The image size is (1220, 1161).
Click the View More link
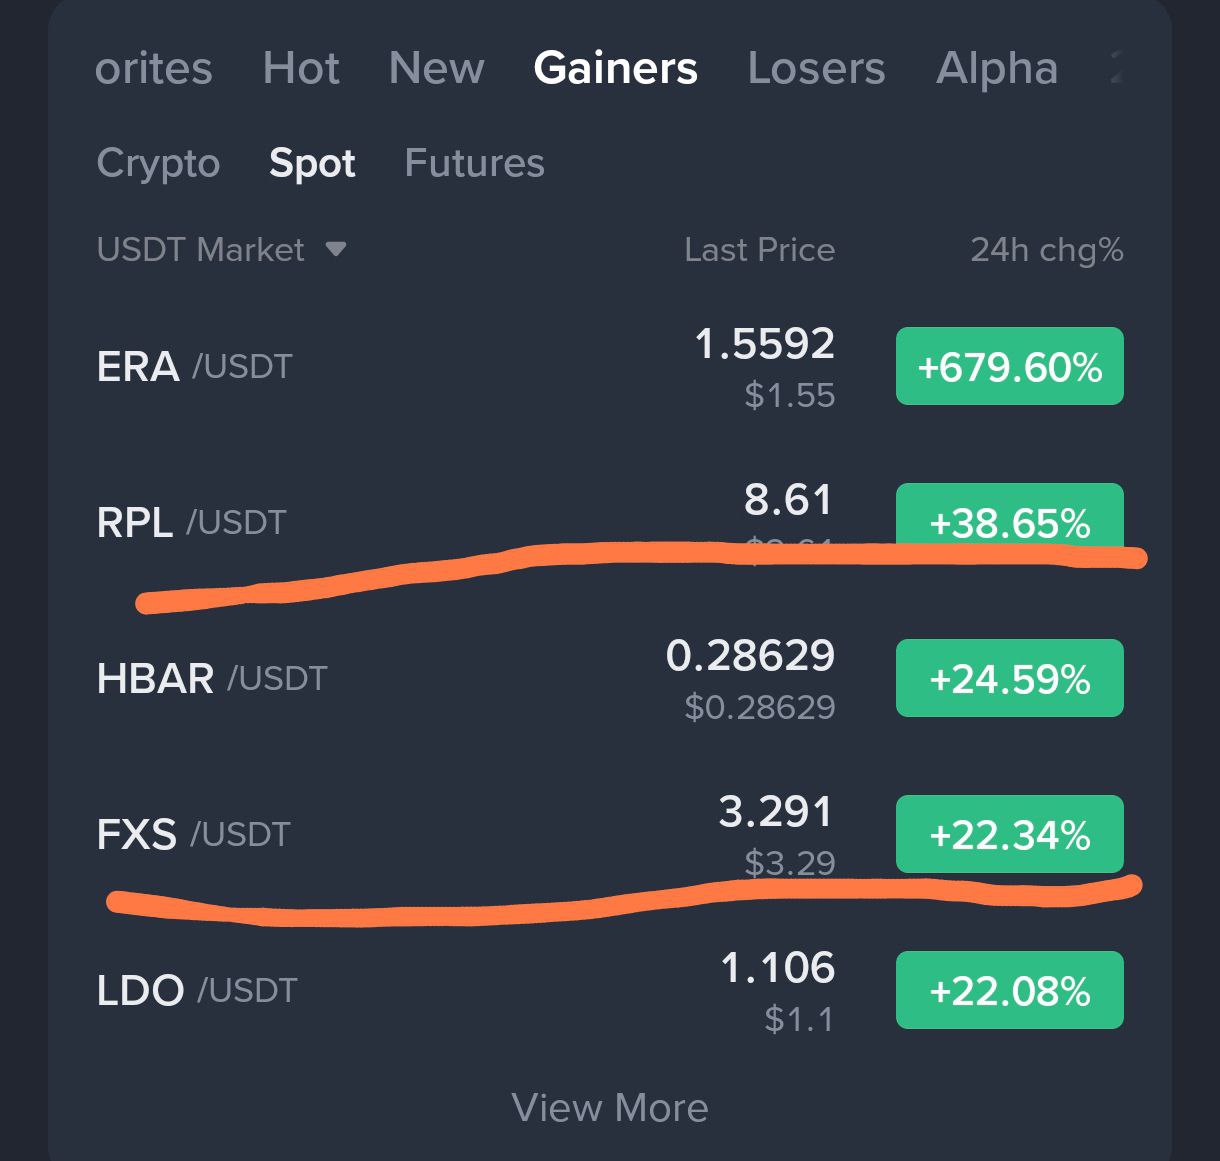610,1108
